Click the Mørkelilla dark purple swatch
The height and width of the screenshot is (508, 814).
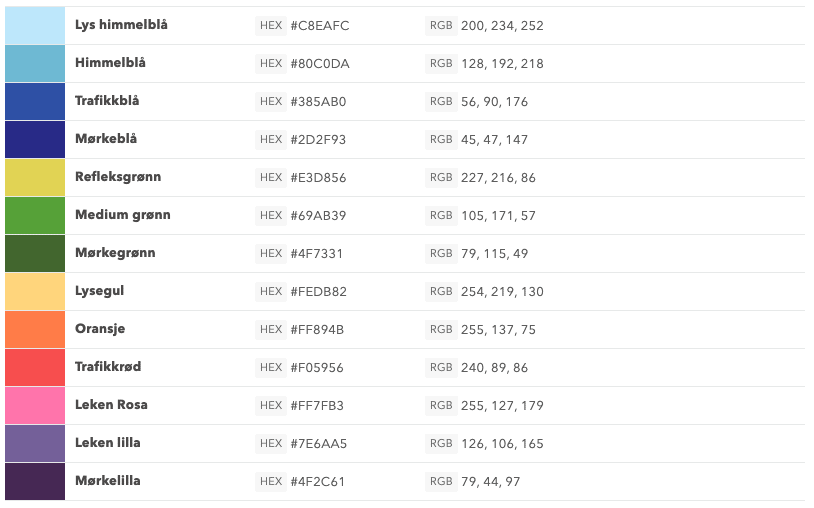35,481
